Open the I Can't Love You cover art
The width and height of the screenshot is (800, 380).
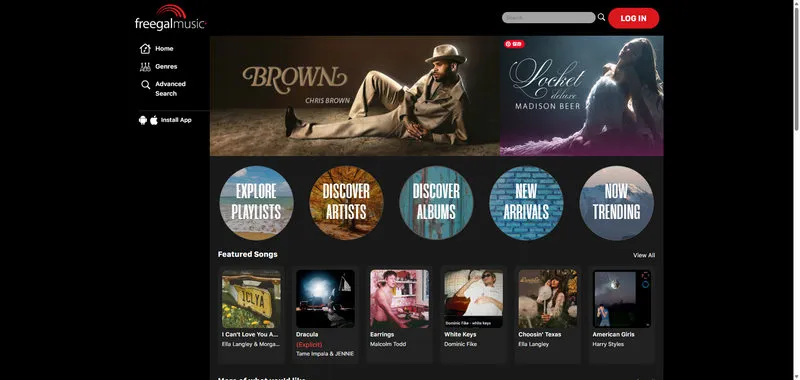pyautogui.click(x=251, y=299)
